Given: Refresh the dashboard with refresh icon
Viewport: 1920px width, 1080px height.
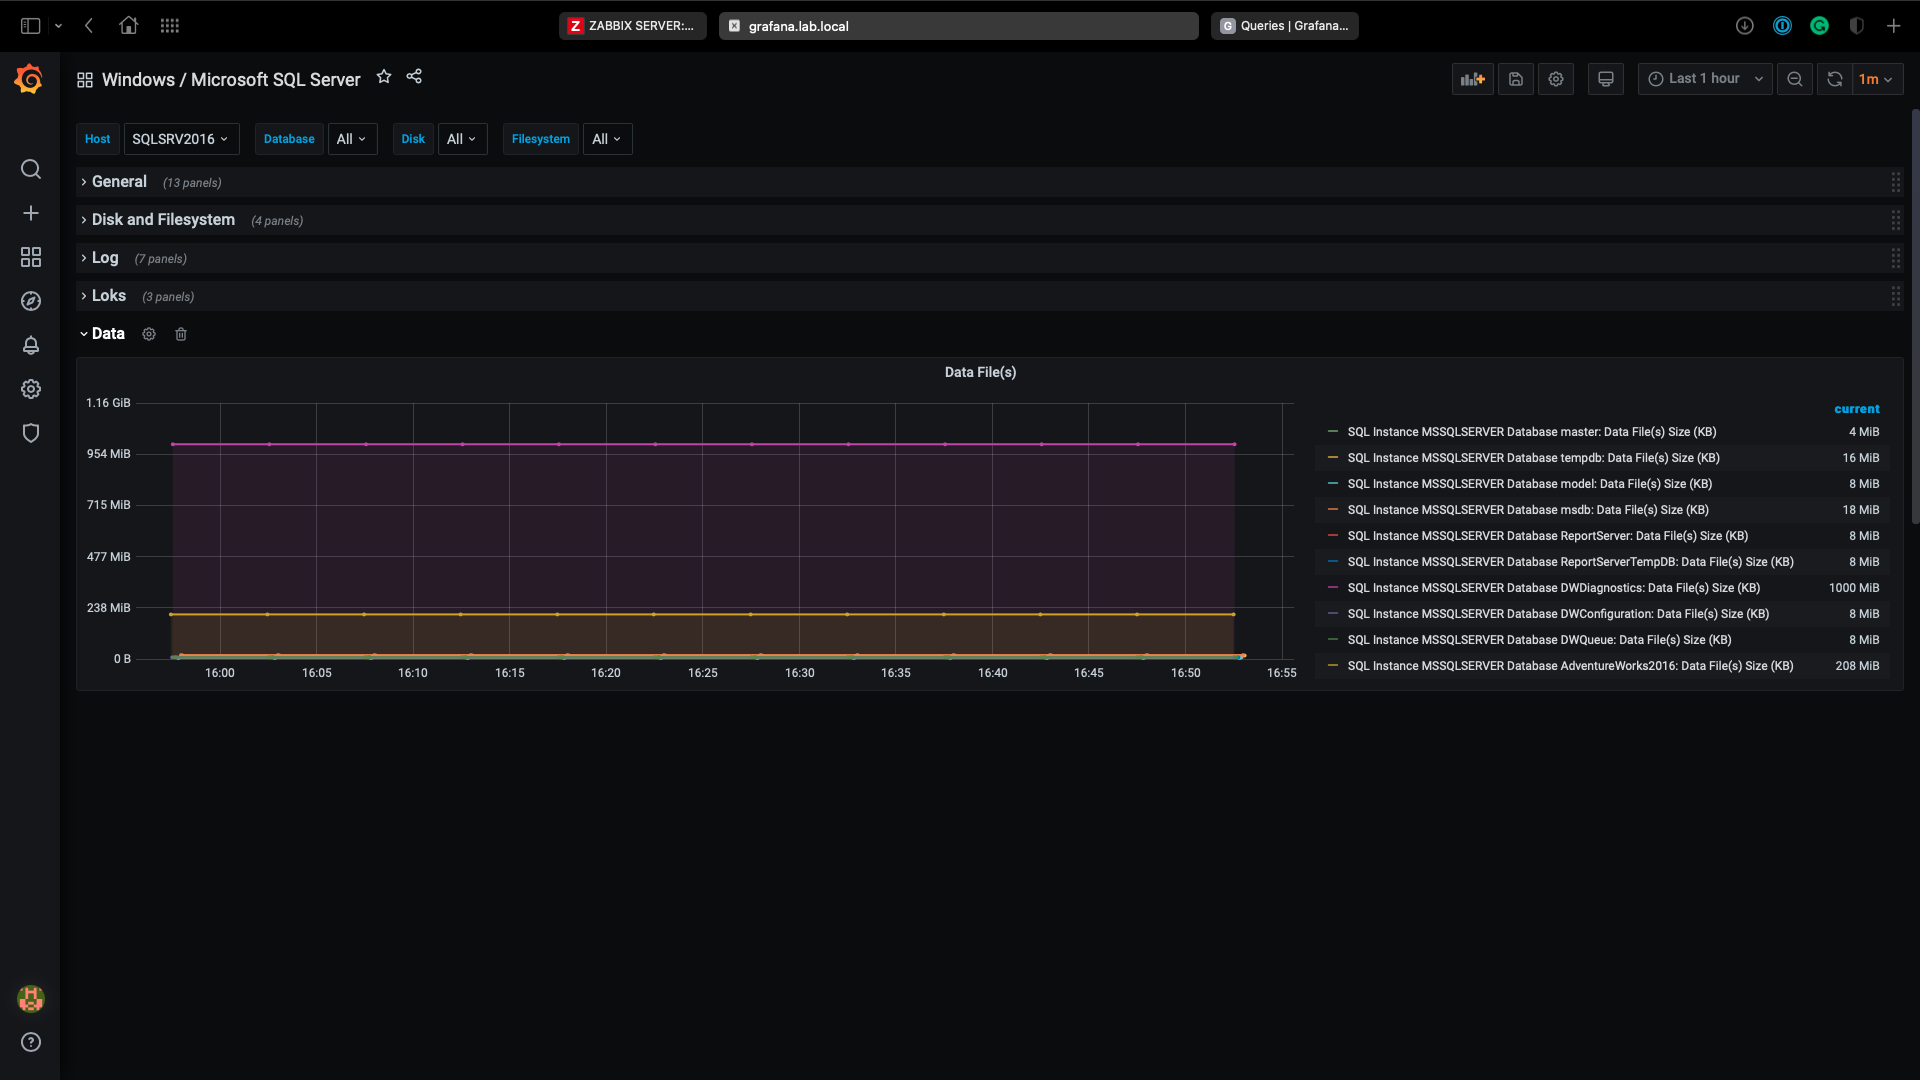Looking at the screenshot, I should click(1835, 79).
